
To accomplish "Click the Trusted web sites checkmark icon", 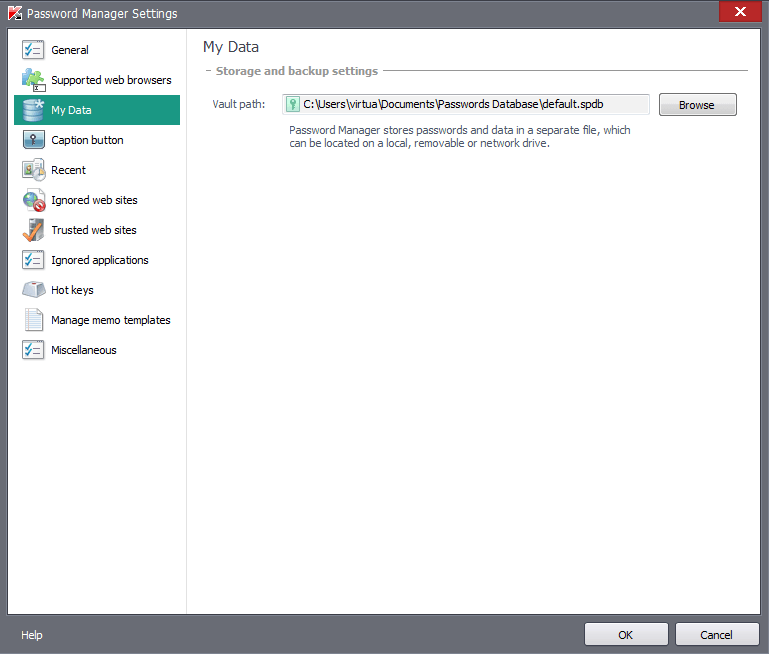I will coord(33,230).
